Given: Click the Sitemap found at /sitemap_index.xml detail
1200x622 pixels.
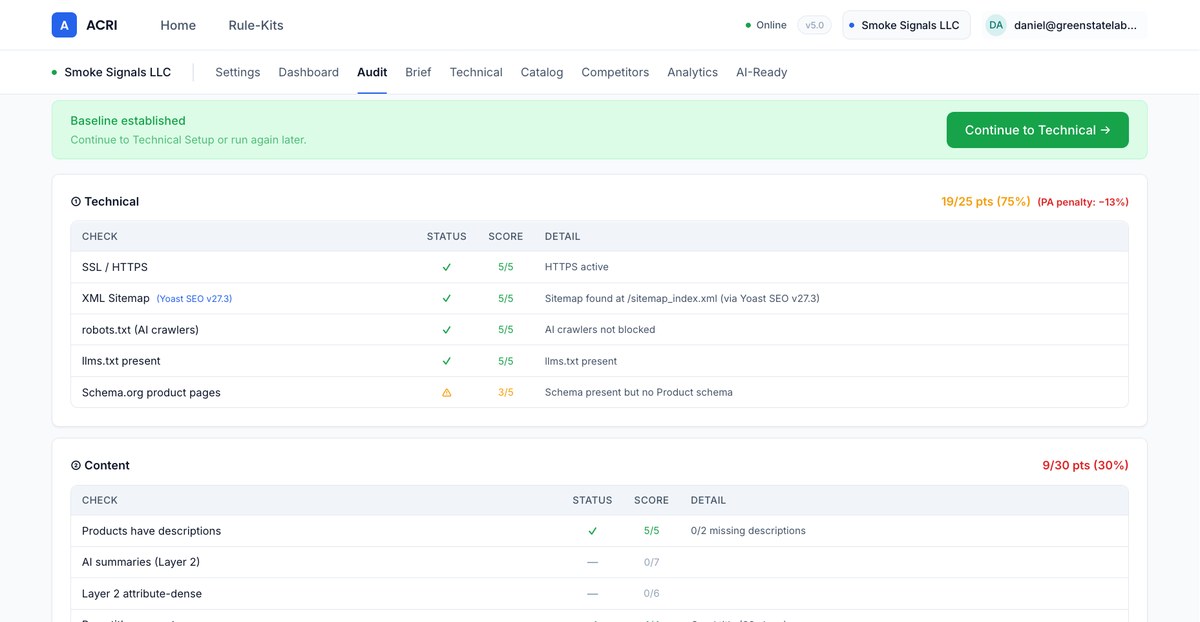Looking at the screenshot, I should (x=682, y=298).
